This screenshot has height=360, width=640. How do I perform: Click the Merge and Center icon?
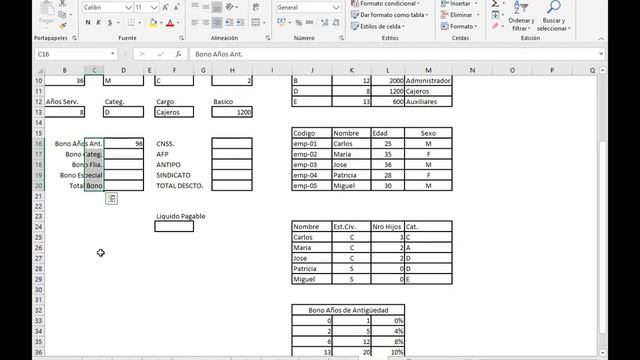(256, 22)
